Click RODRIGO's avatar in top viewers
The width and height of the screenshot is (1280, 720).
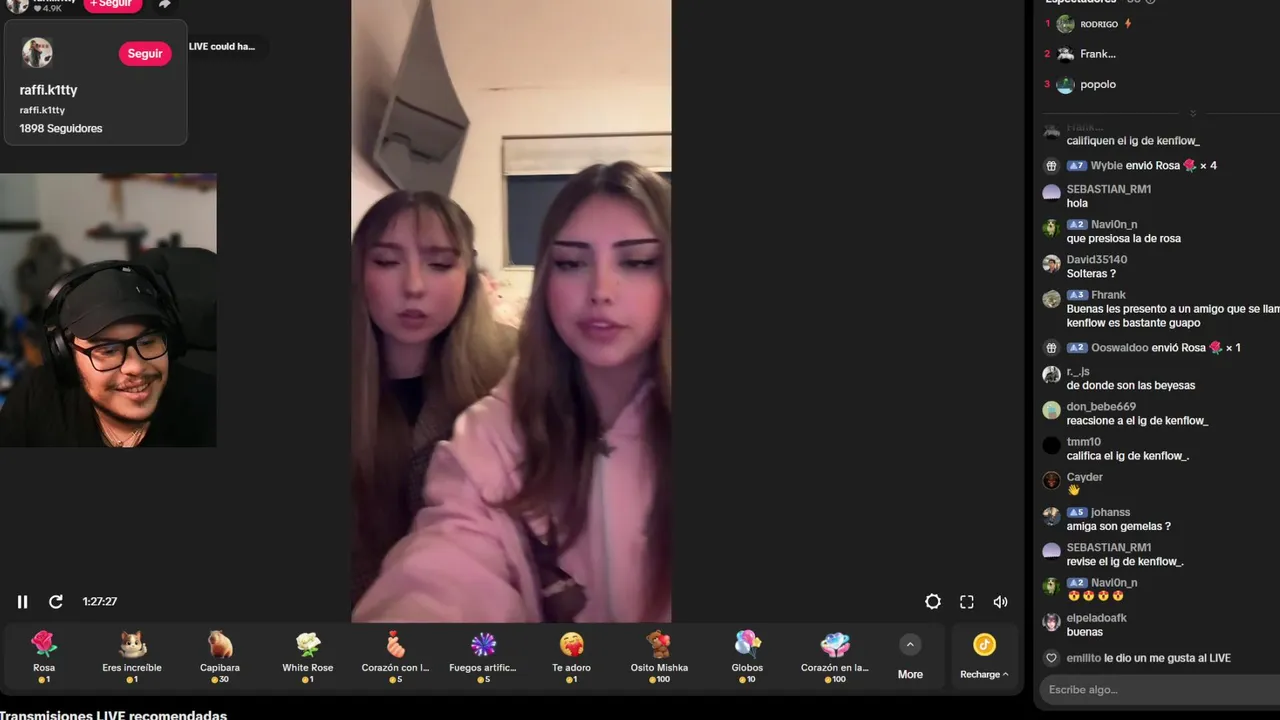point(1065,24)
